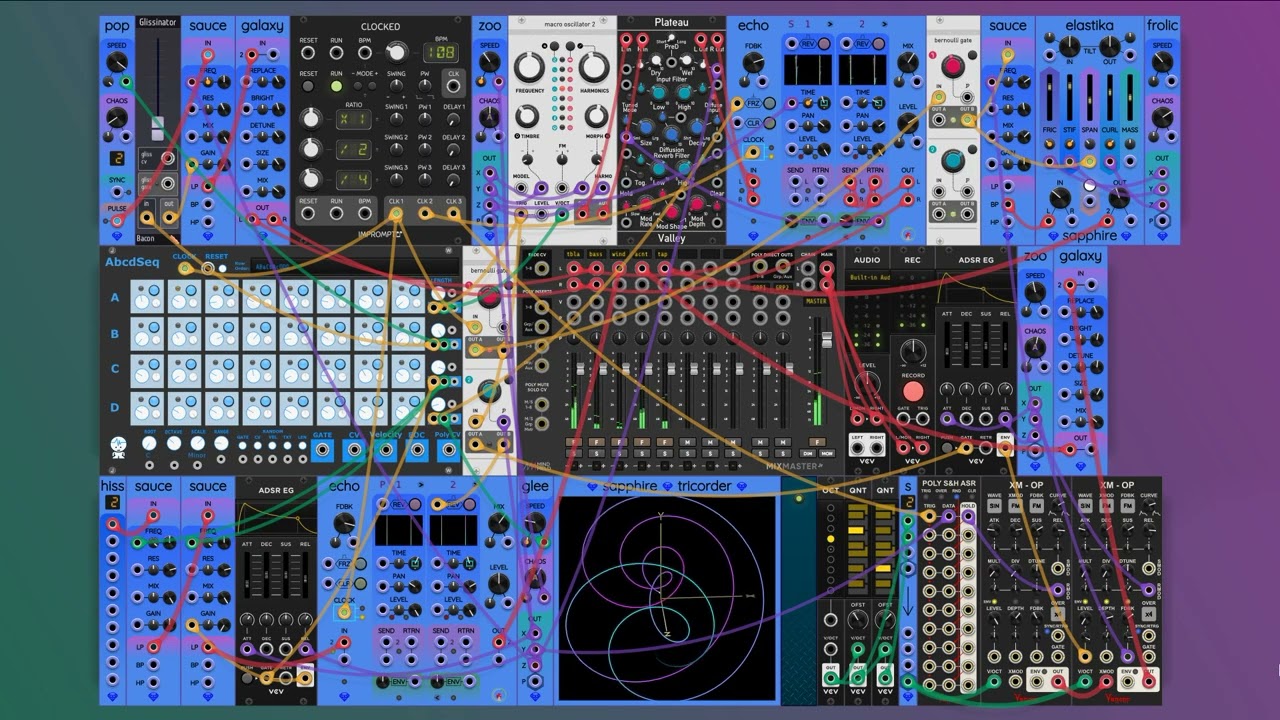This screenshot has height=720, width=1280.
Task: Click the green routing icon beside echo tap 1 TIME
Action: (824, 101)
